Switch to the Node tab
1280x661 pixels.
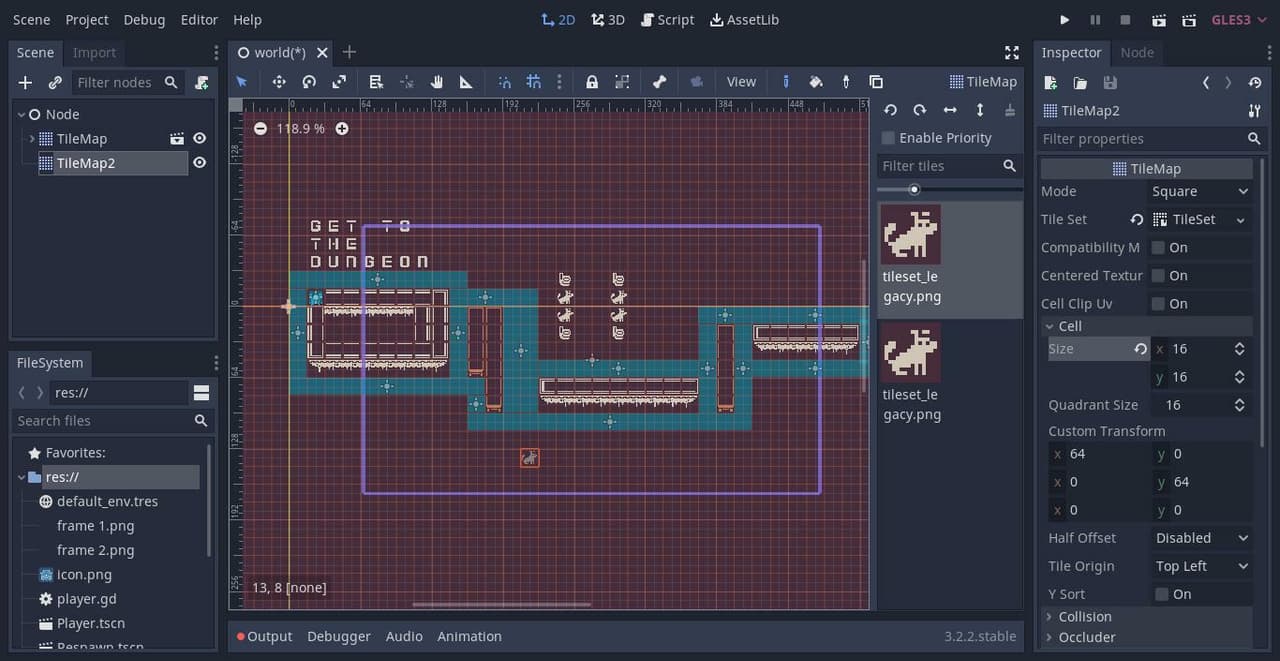pos(1137,52)
